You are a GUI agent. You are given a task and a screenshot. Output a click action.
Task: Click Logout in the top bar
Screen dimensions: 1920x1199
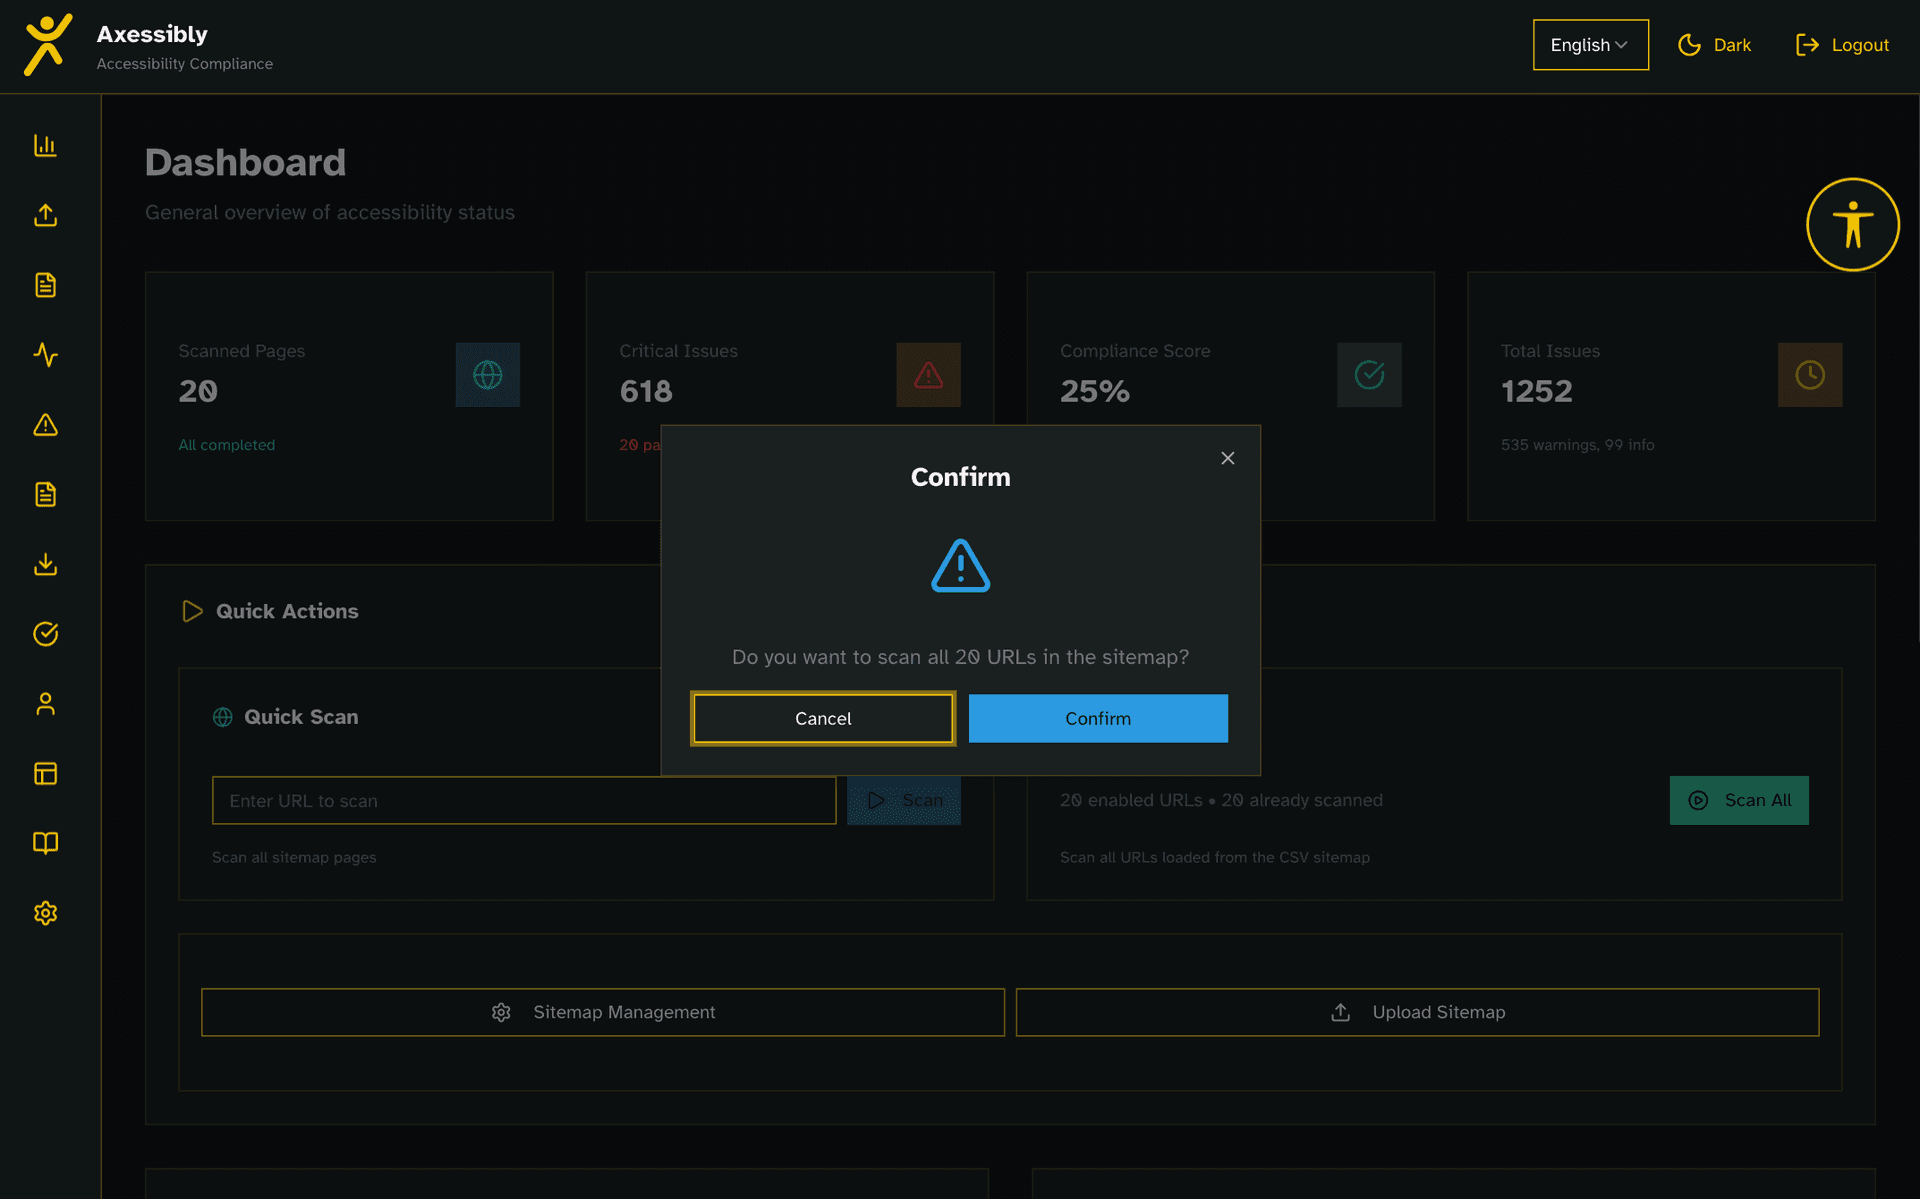[x=1842, y=44]
